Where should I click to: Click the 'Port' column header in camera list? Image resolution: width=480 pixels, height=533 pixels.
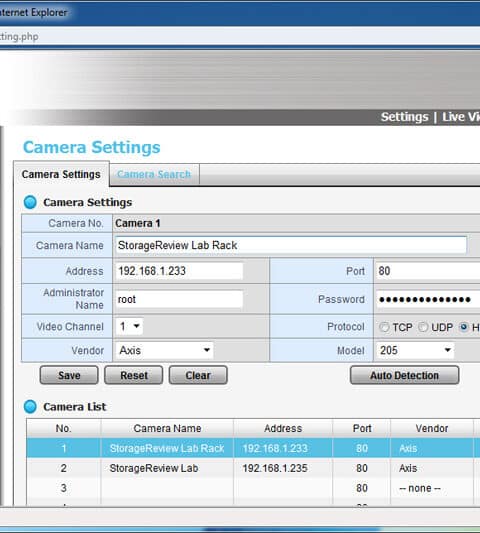tap(362, 428)
